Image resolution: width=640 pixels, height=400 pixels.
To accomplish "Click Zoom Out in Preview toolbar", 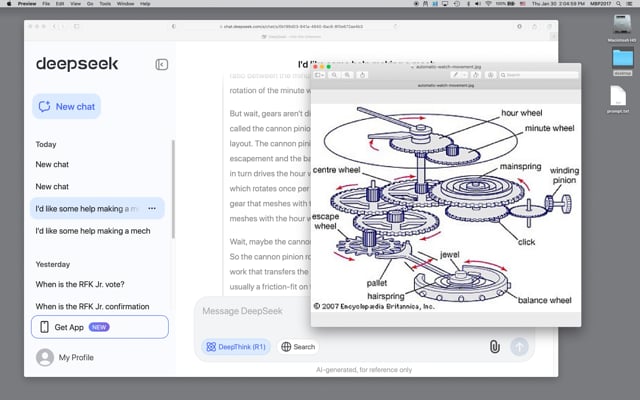I will (334, 75).
